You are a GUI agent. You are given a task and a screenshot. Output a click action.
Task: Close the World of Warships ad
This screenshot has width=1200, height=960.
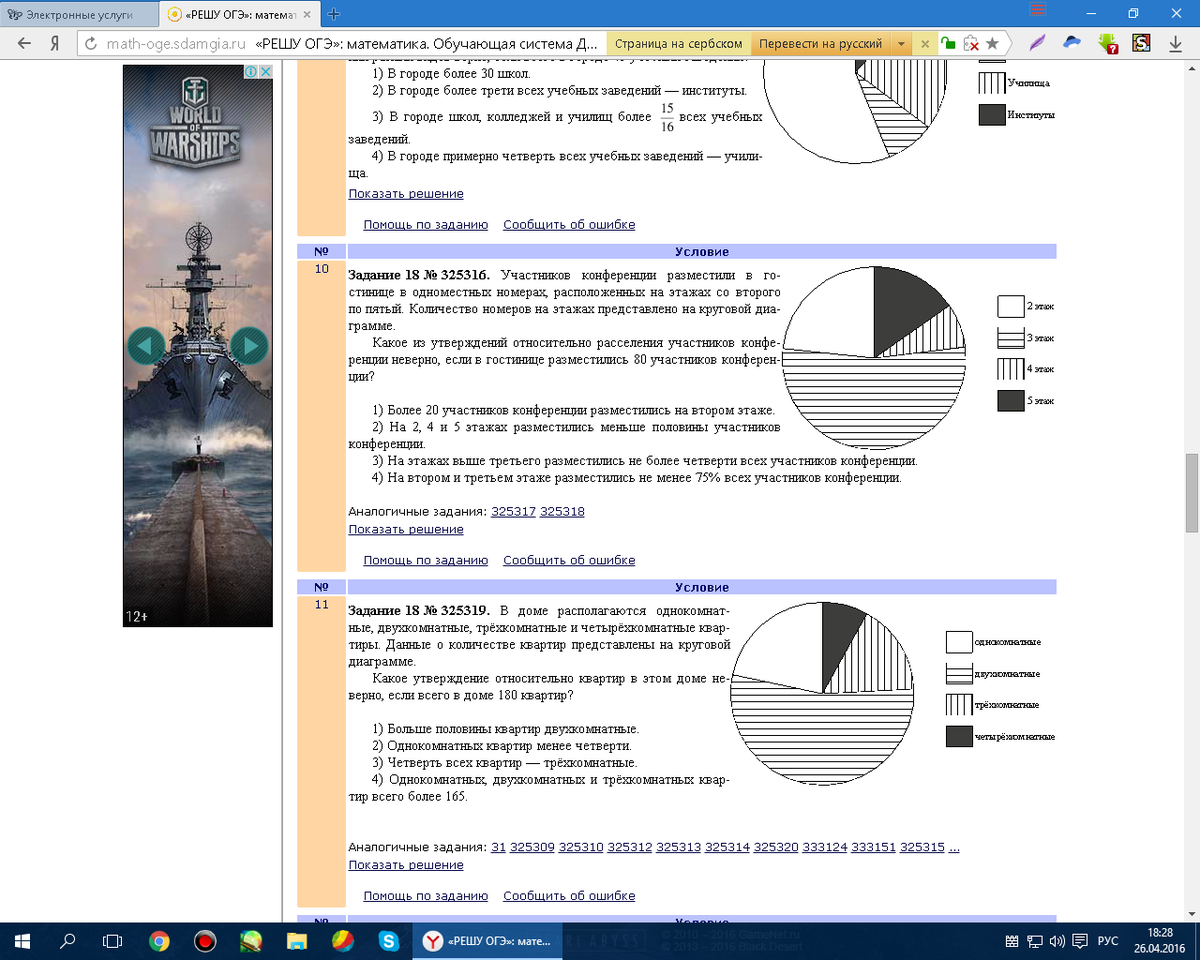(266, 72)
